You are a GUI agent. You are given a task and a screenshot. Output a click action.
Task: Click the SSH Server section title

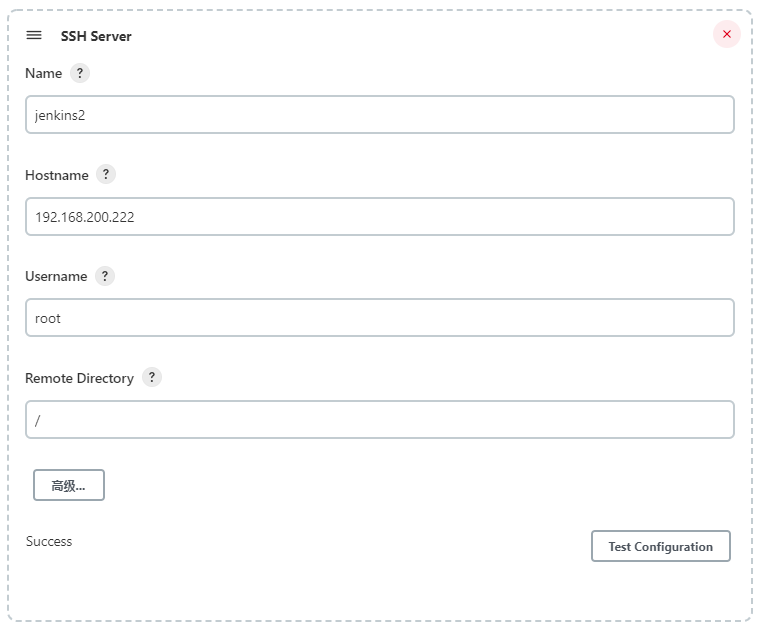coord(96,36)
